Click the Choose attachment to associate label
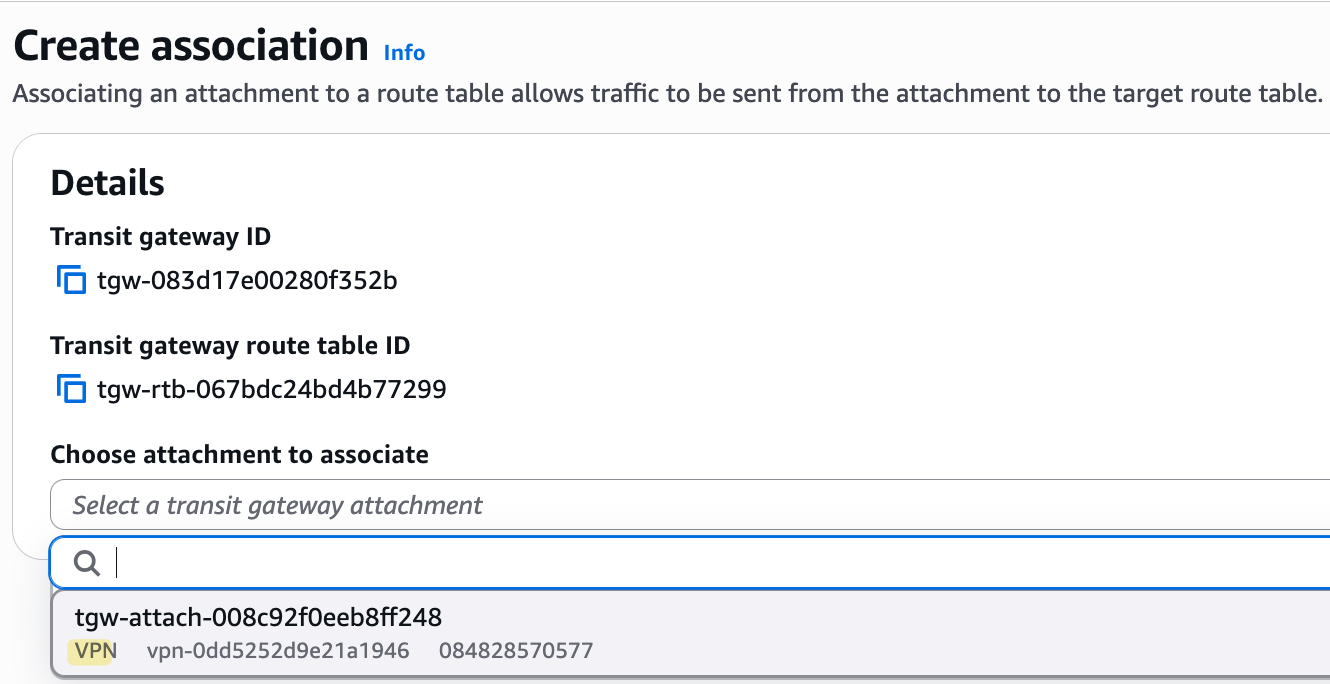The width and height of the screenshot is (1330, 684). click(240, 454)
